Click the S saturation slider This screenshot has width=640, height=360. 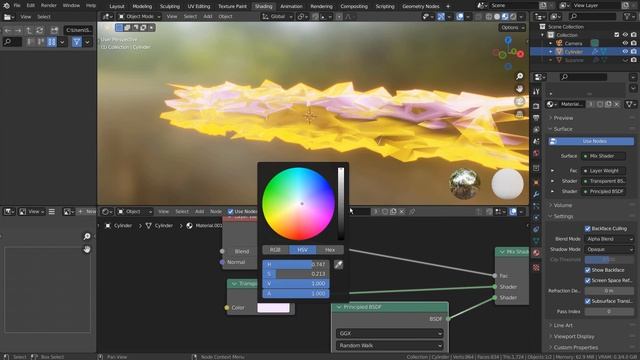coord(296,274)
